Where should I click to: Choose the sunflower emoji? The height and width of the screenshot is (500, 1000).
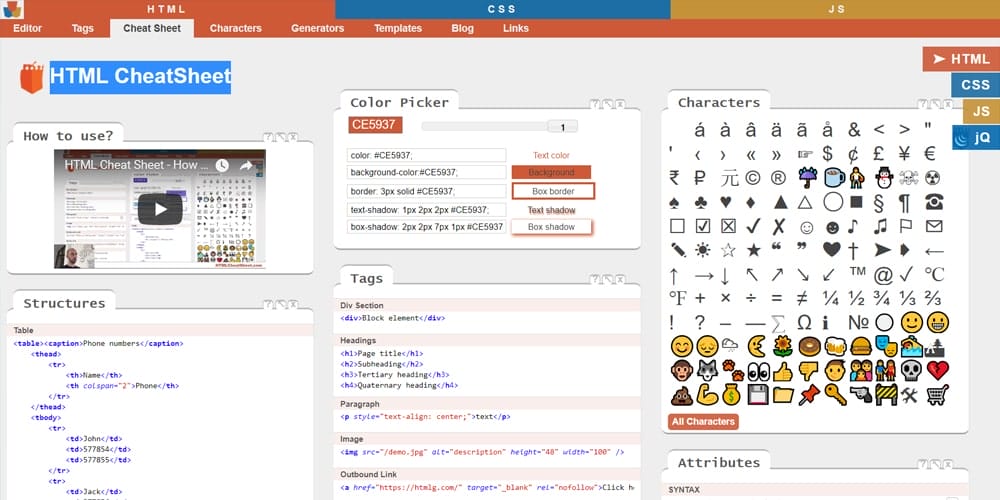(x=783, y=346)
